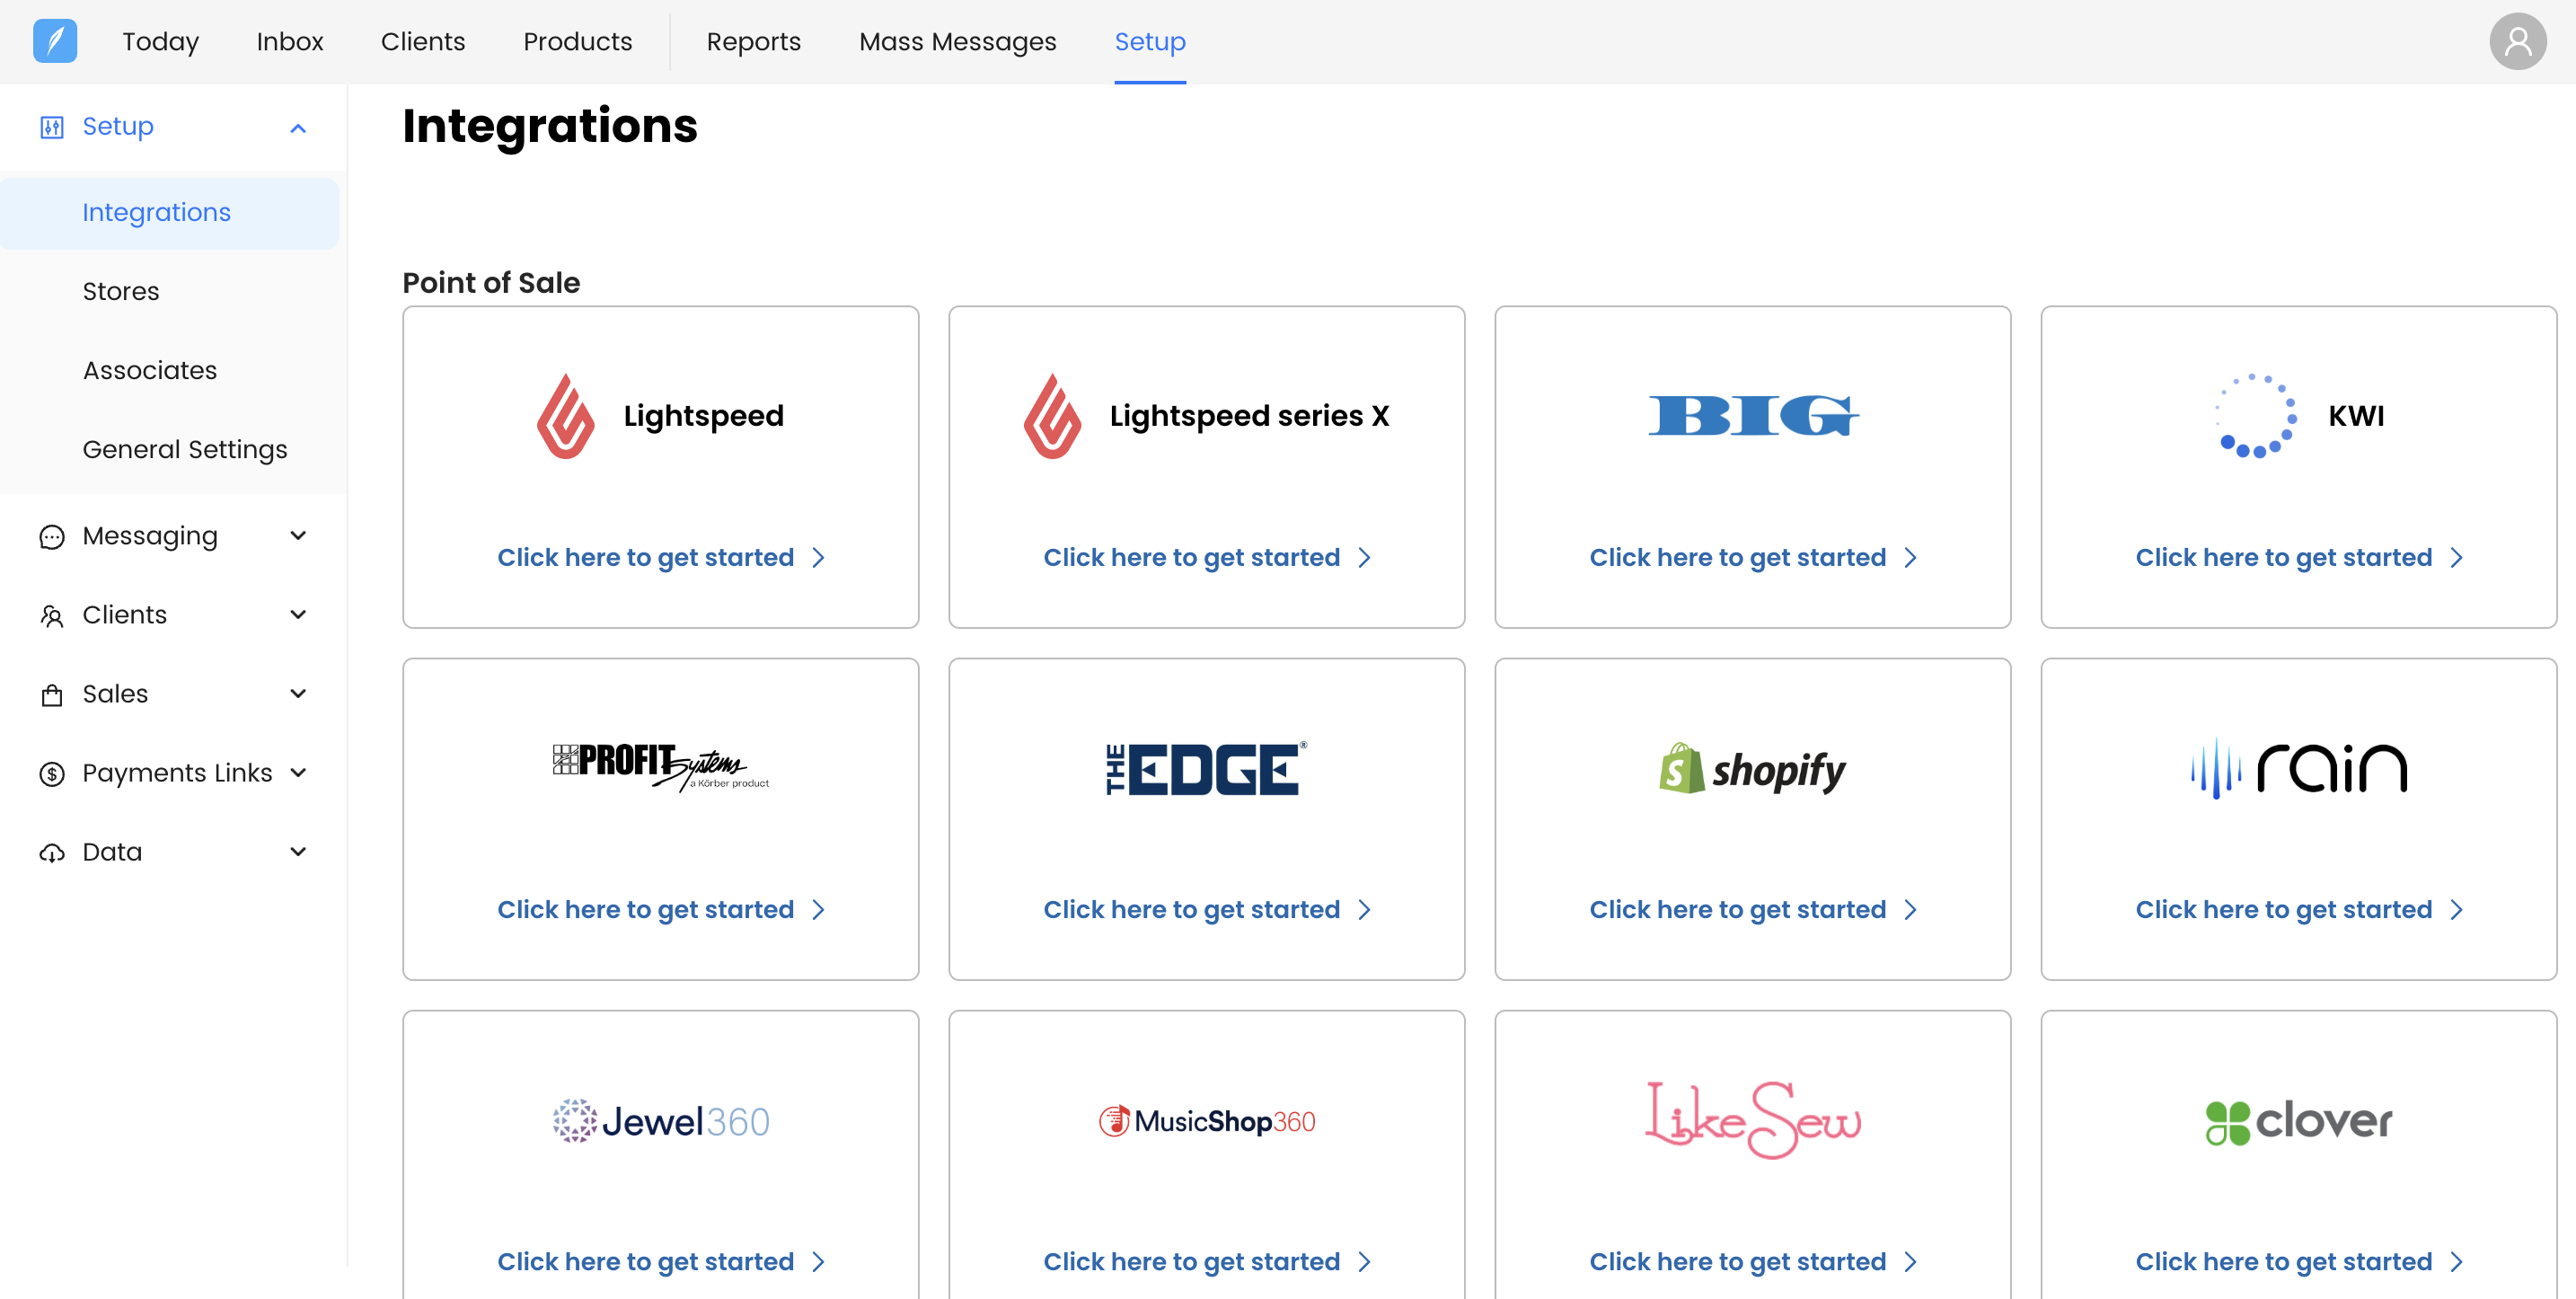Collapse the Setup sidebar section
The image size is (2576, 1299).
click(x=298, y=128)
